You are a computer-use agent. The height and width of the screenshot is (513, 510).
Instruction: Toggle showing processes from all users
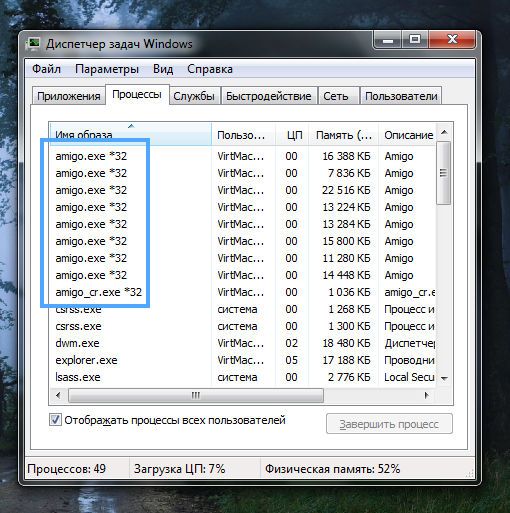point(55,420)
